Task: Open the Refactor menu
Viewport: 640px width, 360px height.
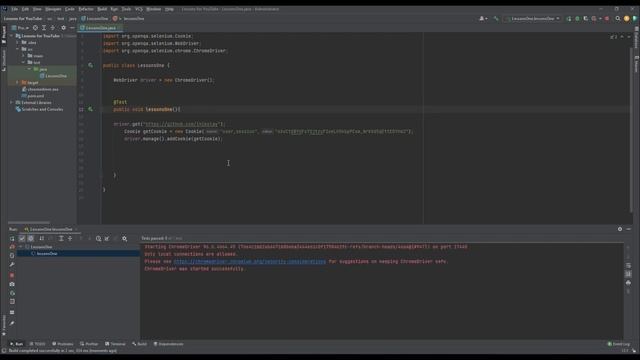Action: [x=86, y=9]
